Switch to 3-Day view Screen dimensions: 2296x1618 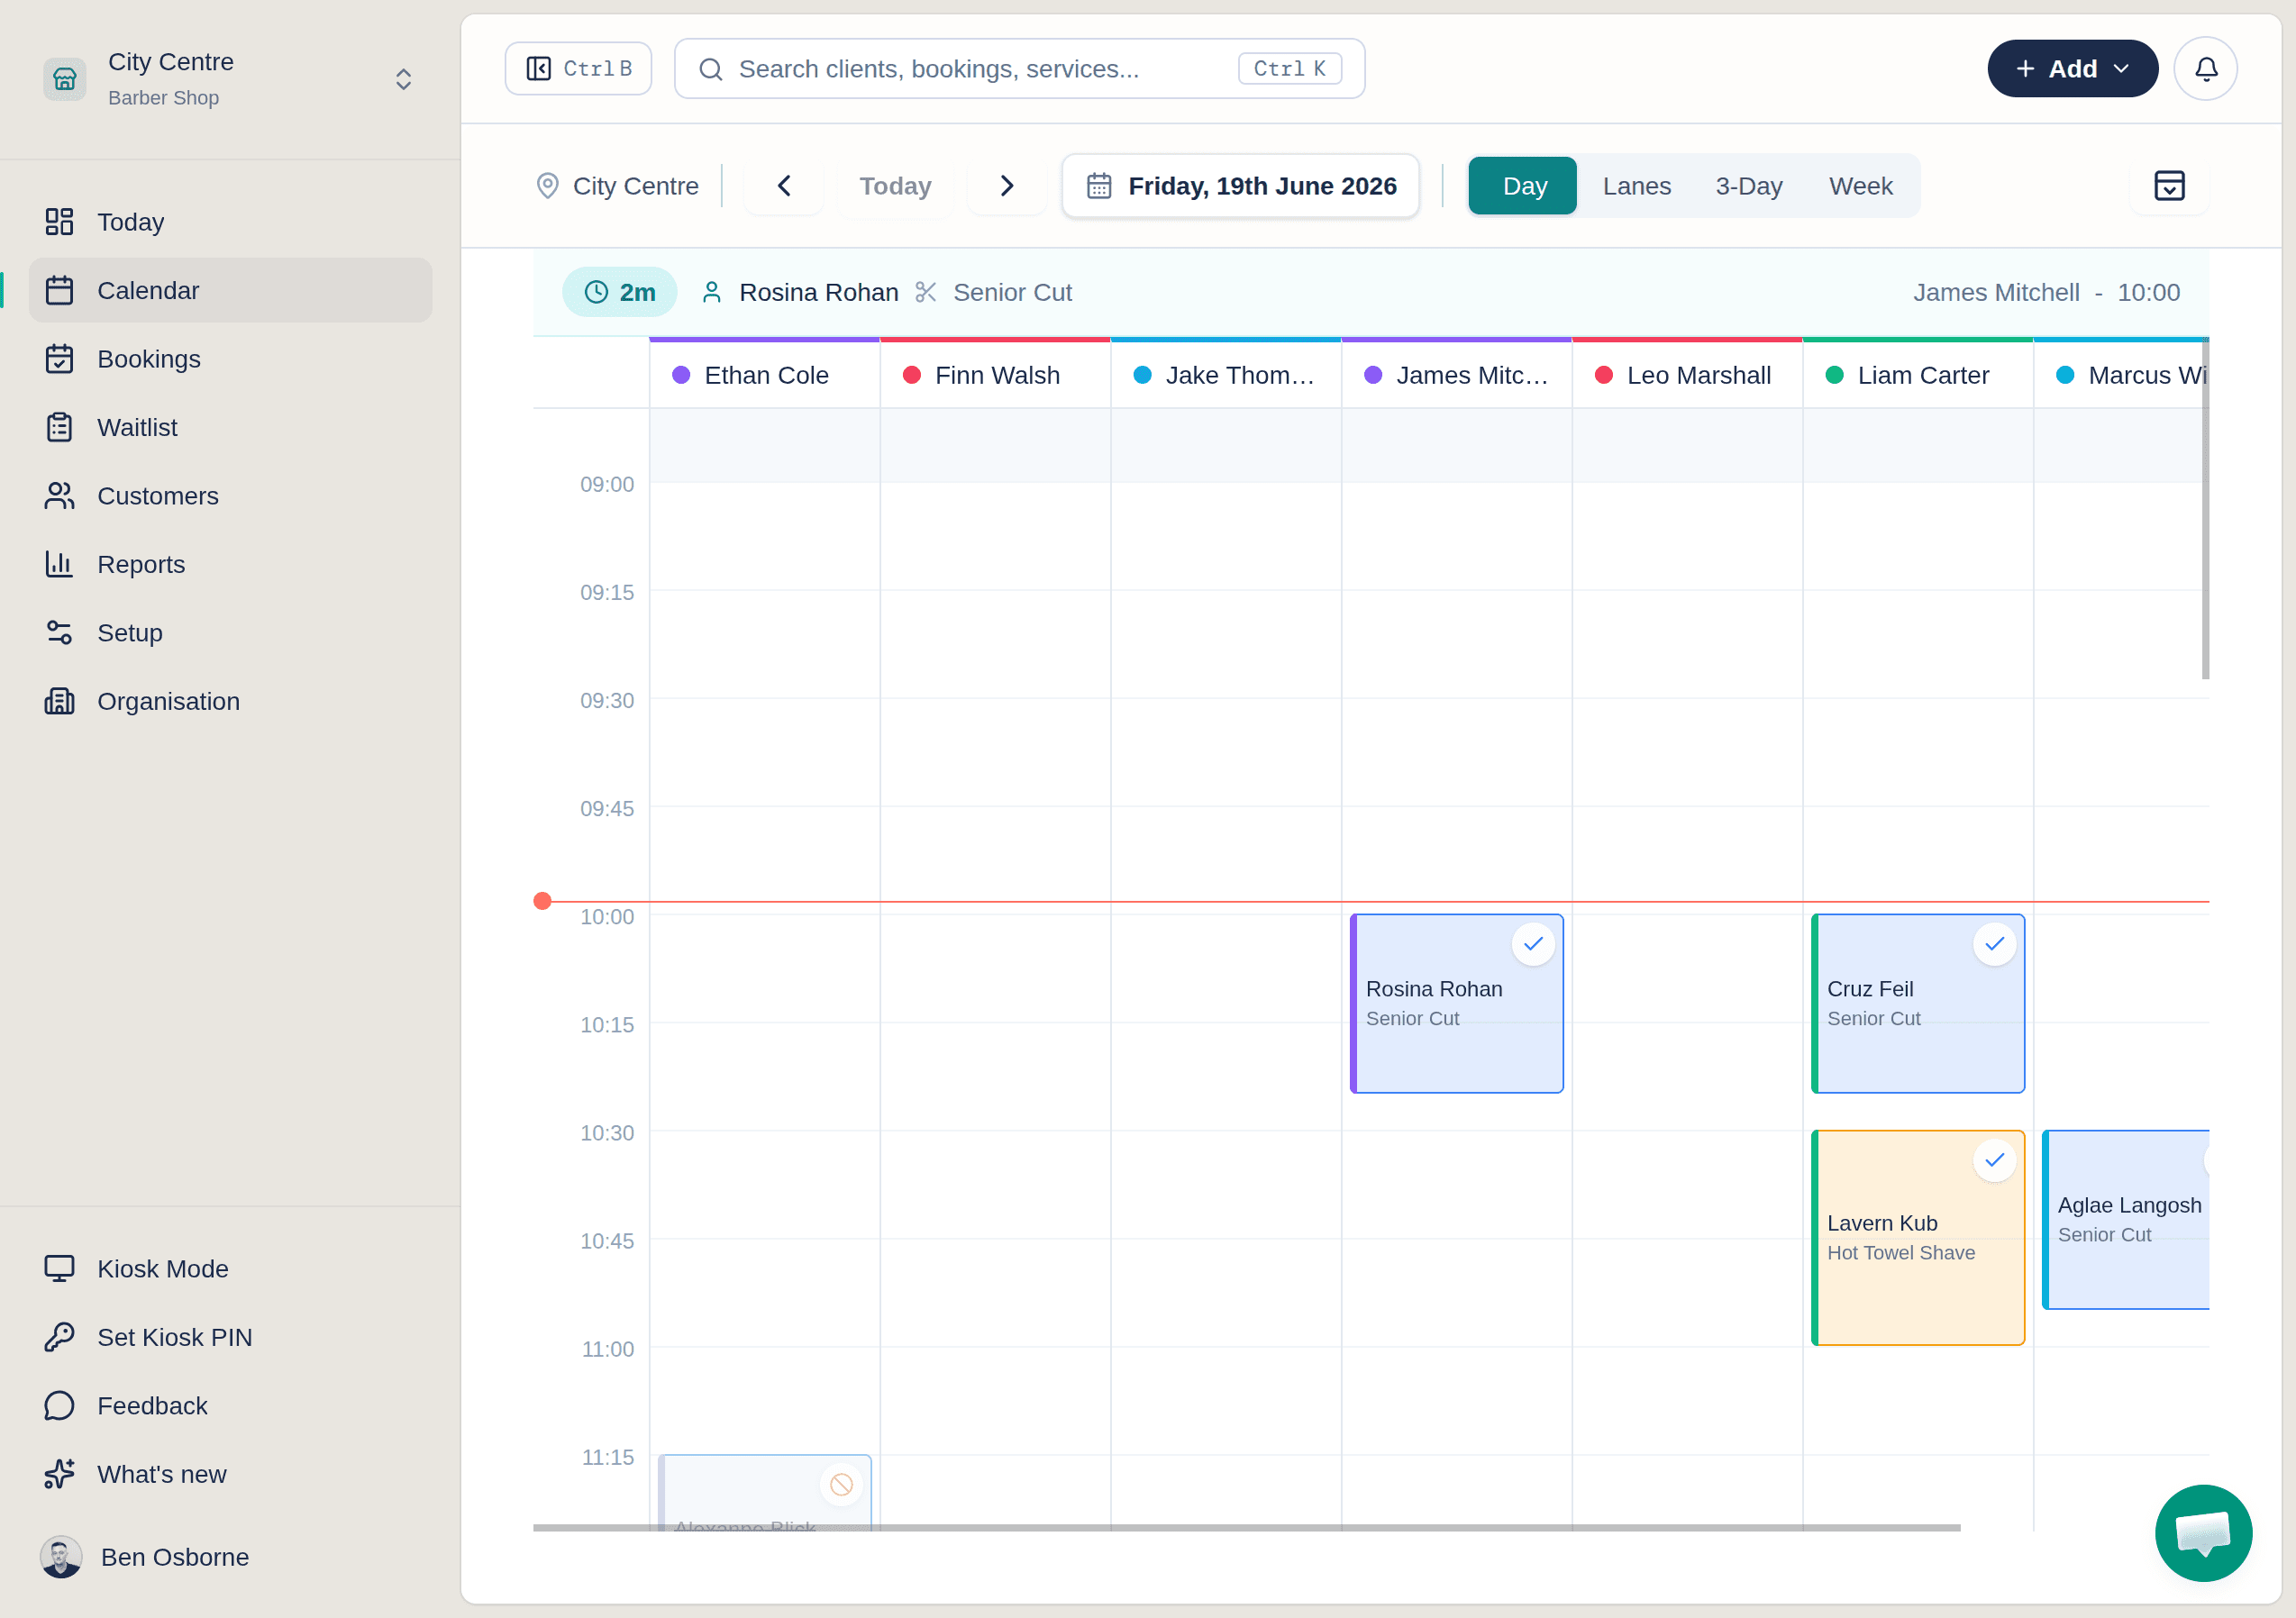click(x=1748, y=186)
